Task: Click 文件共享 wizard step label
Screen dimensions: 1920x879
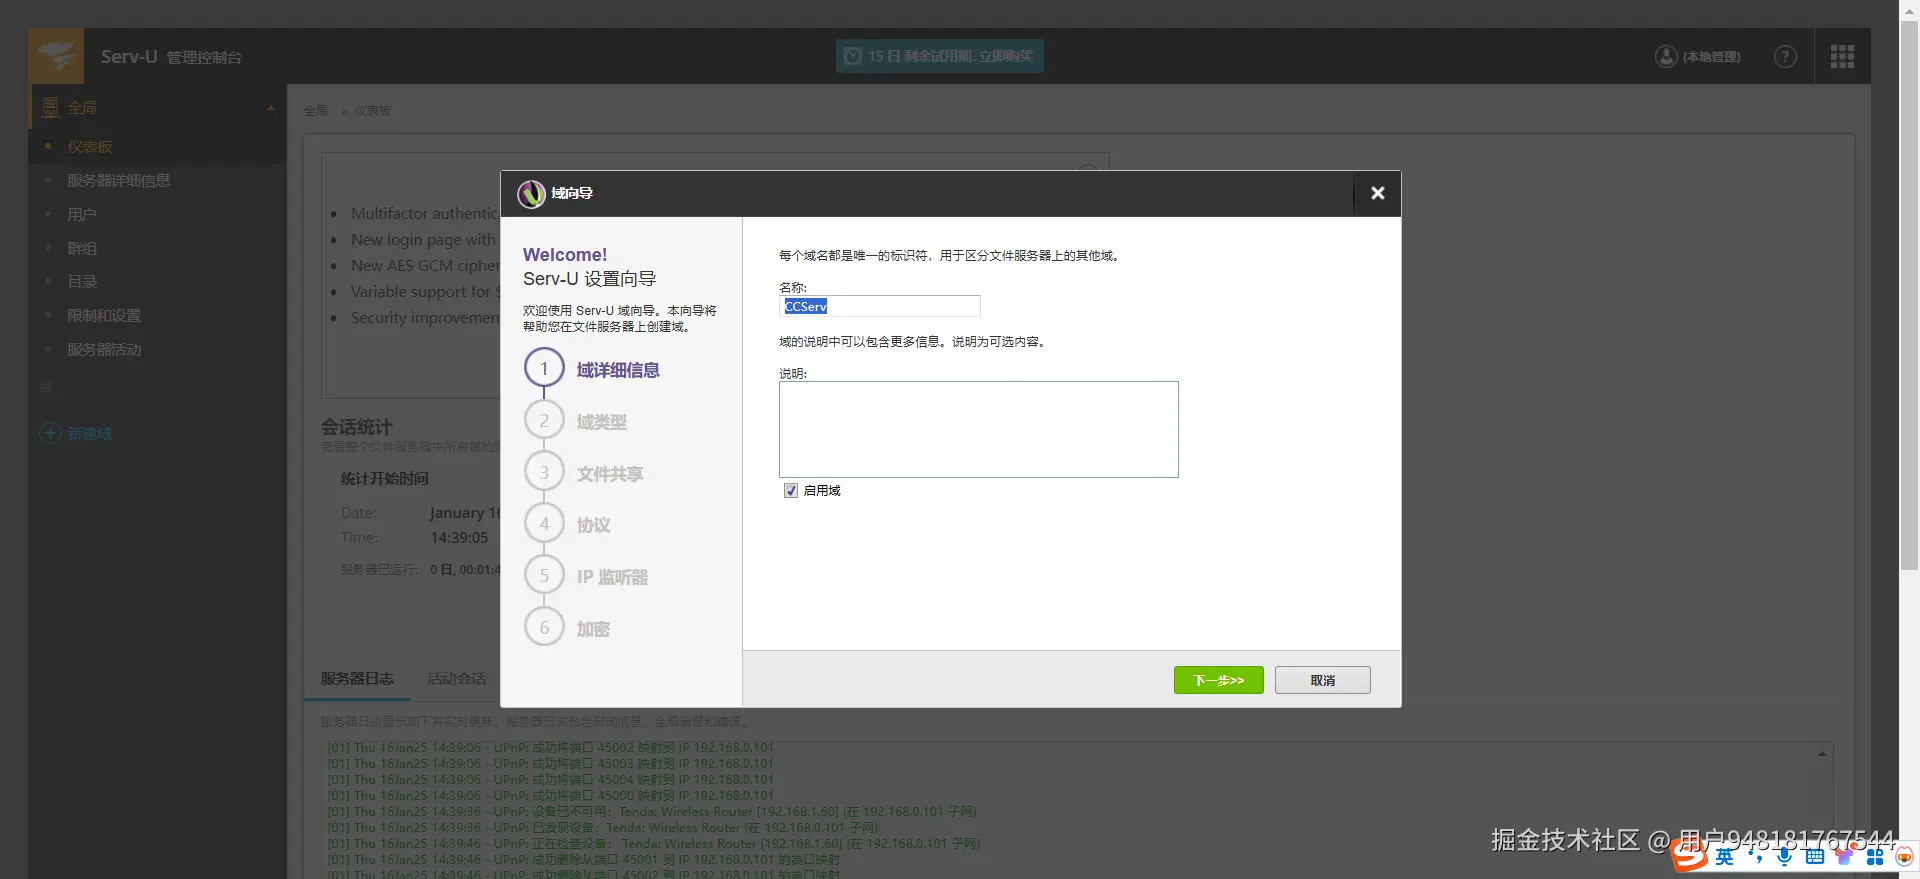Action: click(610, 474)
